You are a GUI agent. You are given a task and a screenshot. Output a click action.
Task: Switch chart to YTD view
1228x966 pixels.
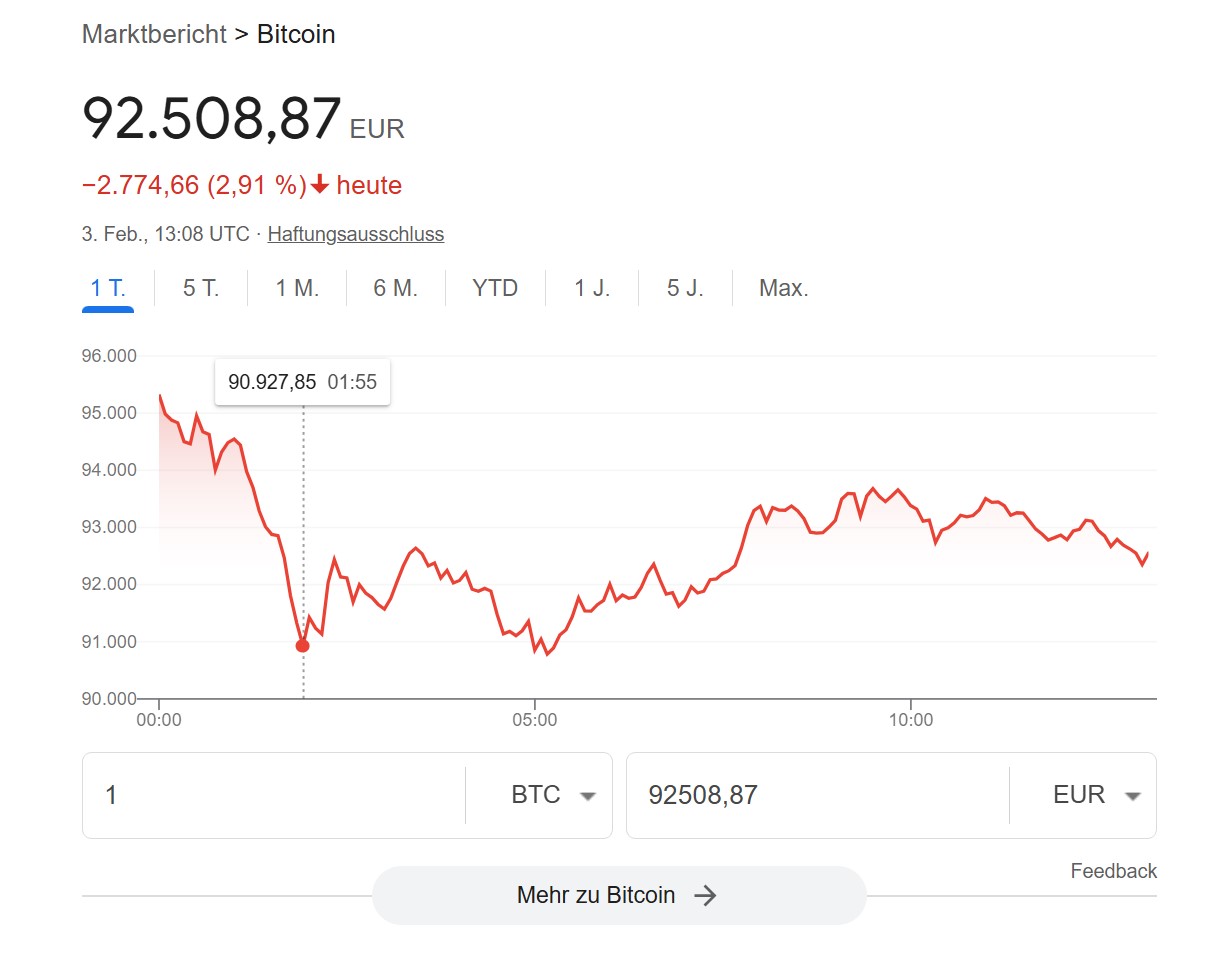click(495, 289)
